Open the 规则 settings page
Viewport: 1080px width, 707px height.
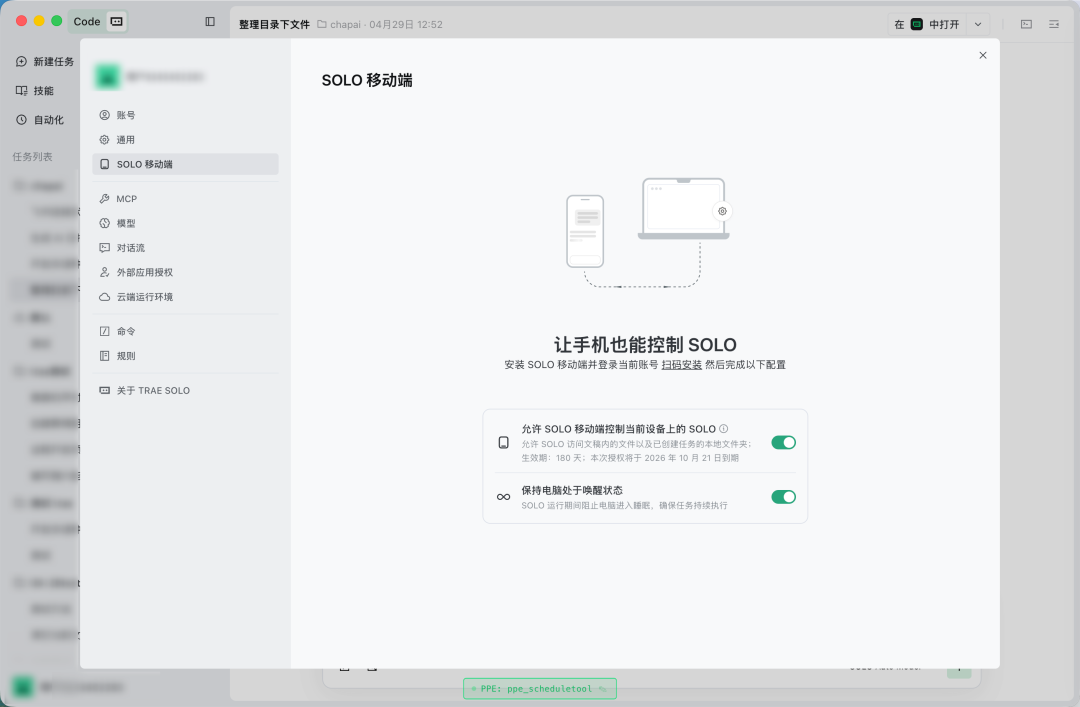(x=185, y=356)
